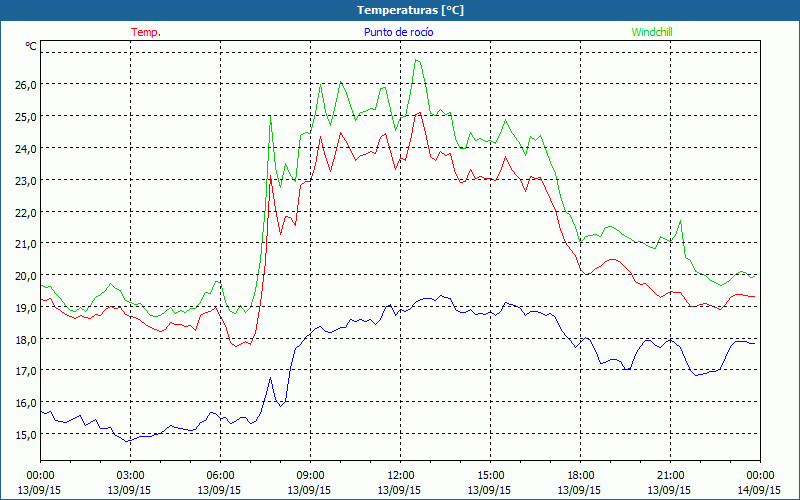Click the 25,0 y-axis value

[x=25, y=117]
